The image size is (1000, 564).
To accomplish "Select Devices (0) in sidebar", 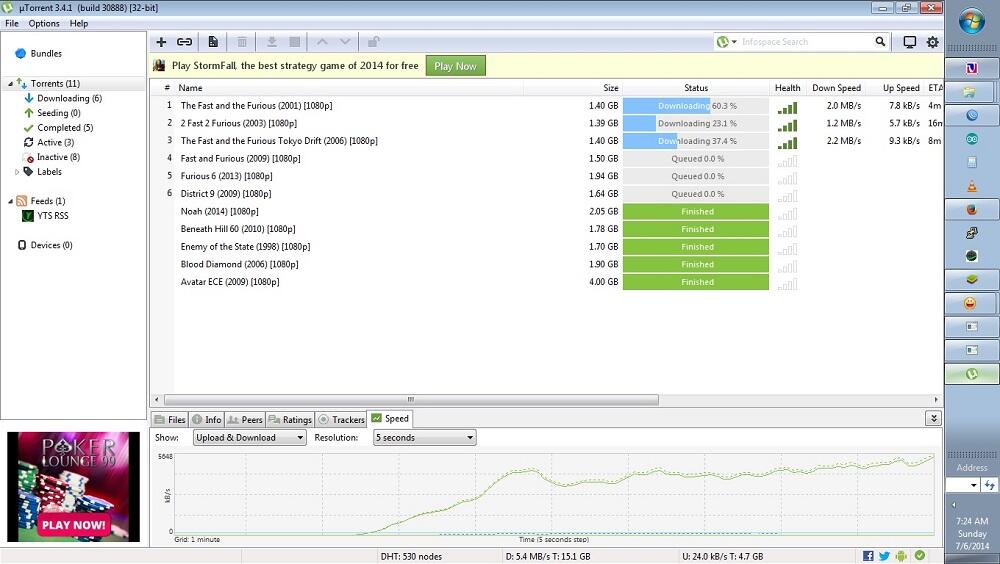I will (x=51, y=245).
